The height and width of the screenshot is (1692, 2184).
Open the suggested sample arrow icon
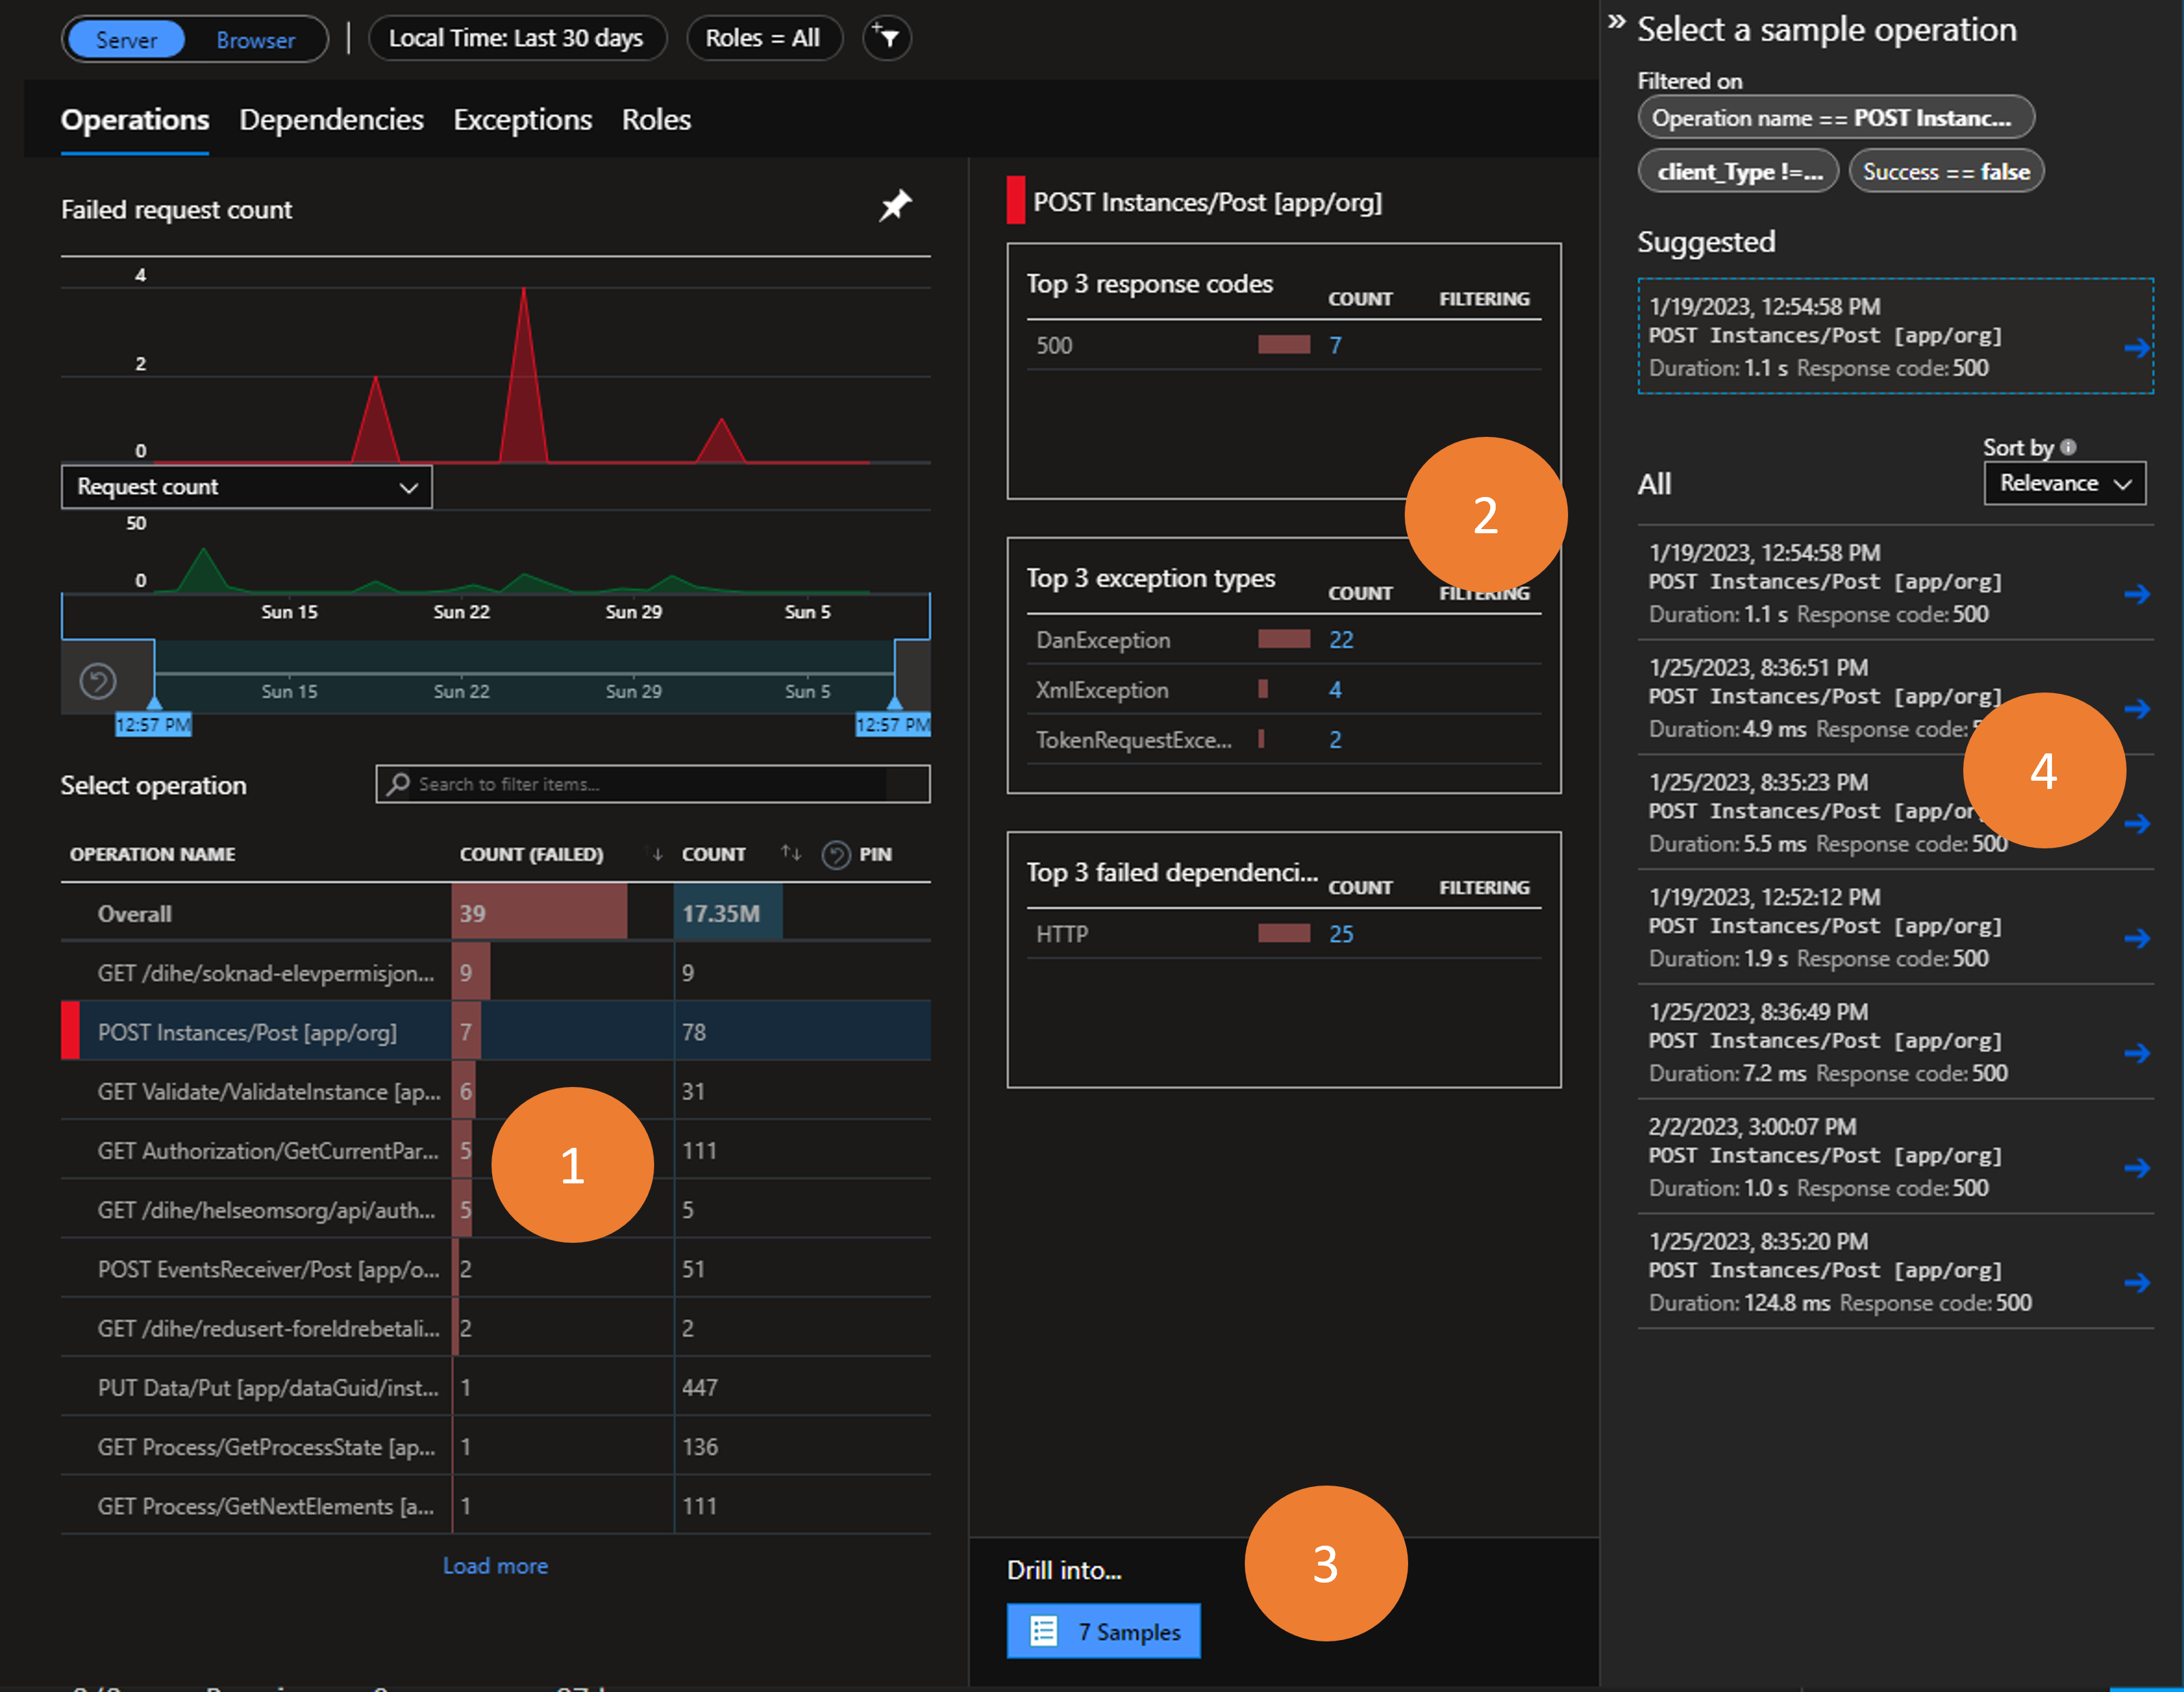(2136, 348)
